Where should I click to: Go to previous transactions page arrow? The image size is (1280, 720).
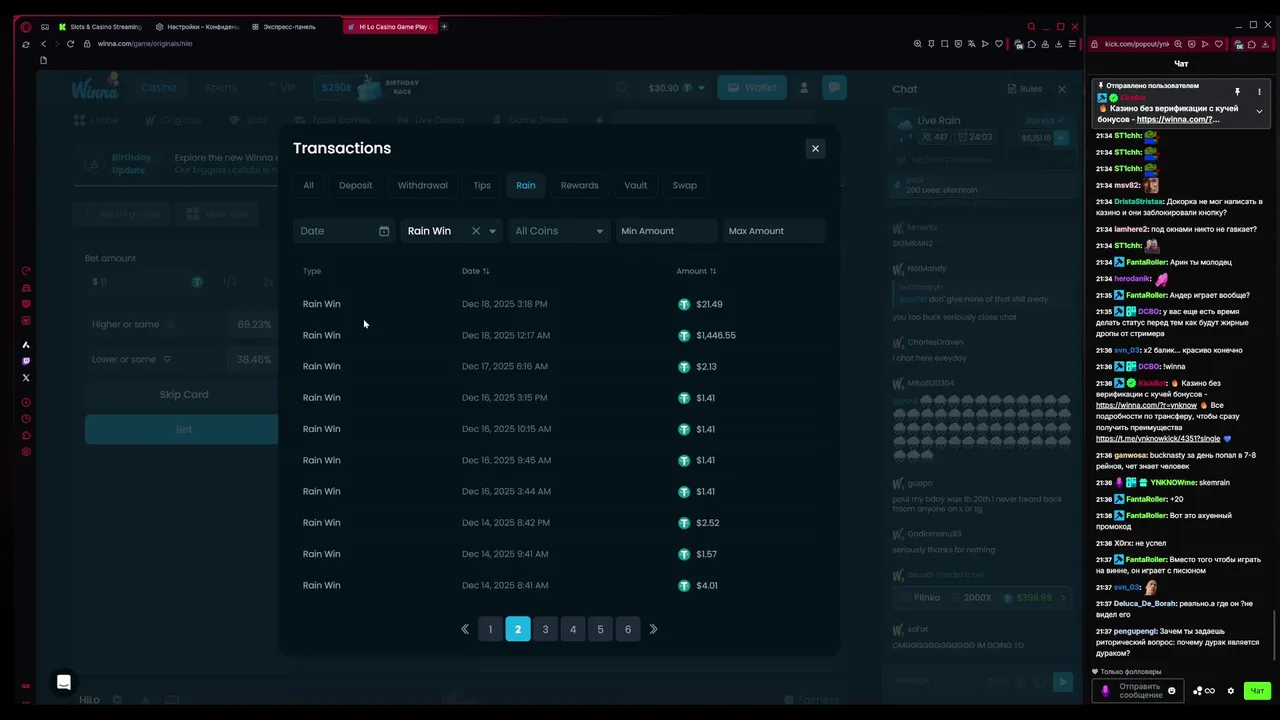tap(464, 629)
